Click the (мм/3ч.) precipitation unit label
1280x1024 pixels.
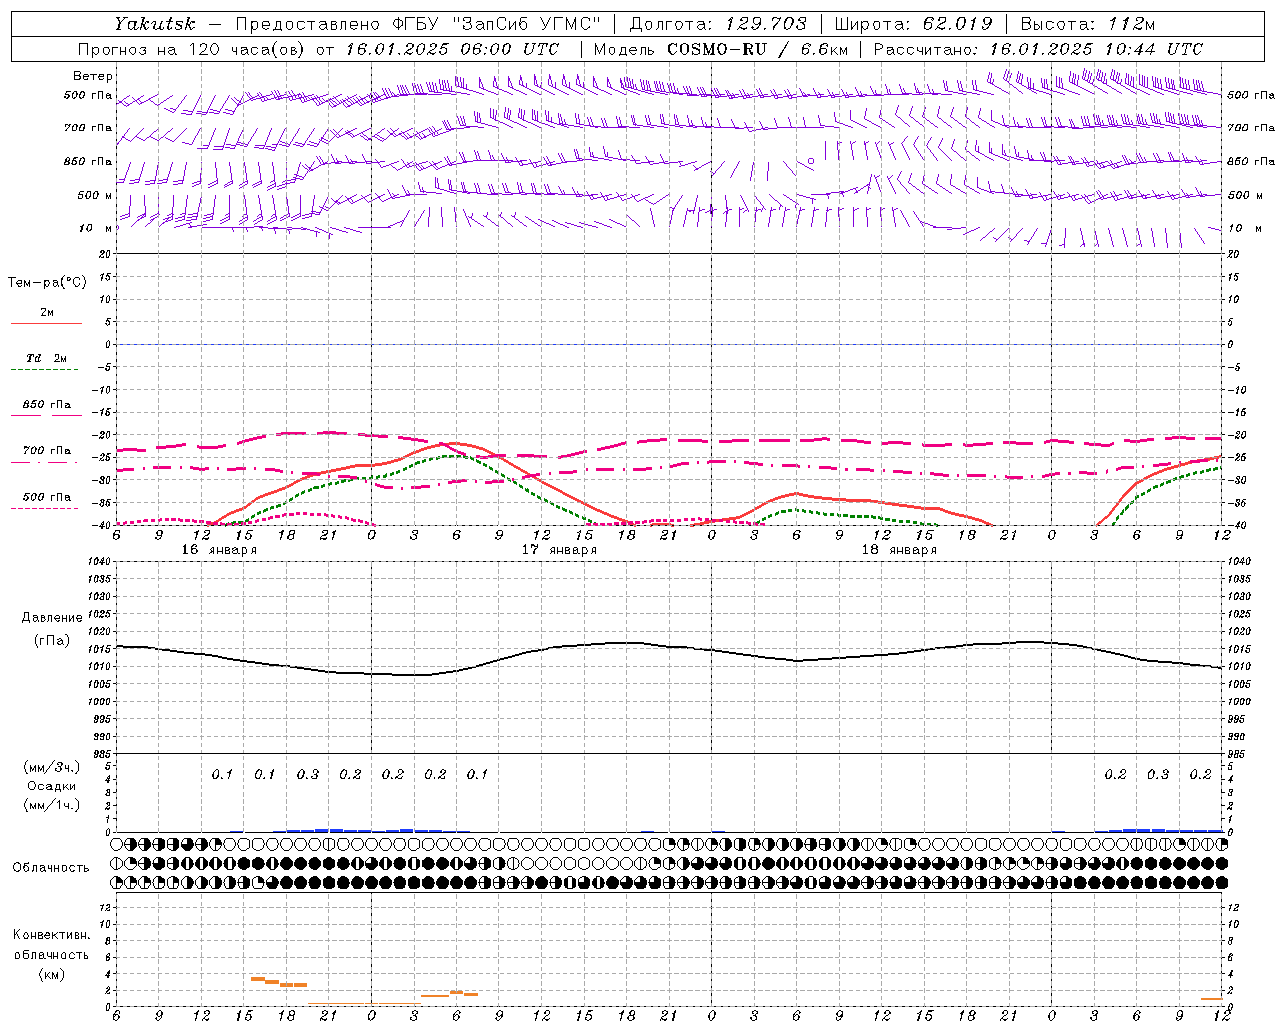click(51, 767)
